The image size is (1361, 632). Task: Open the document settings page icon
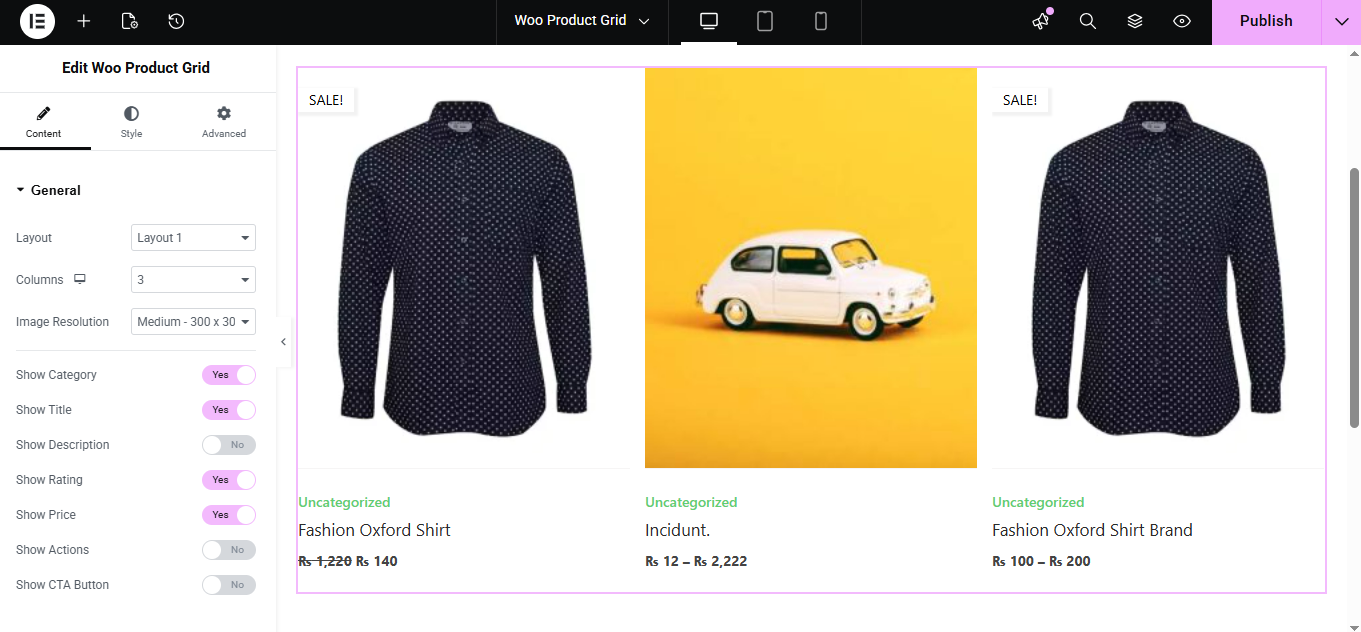(129, 21)
